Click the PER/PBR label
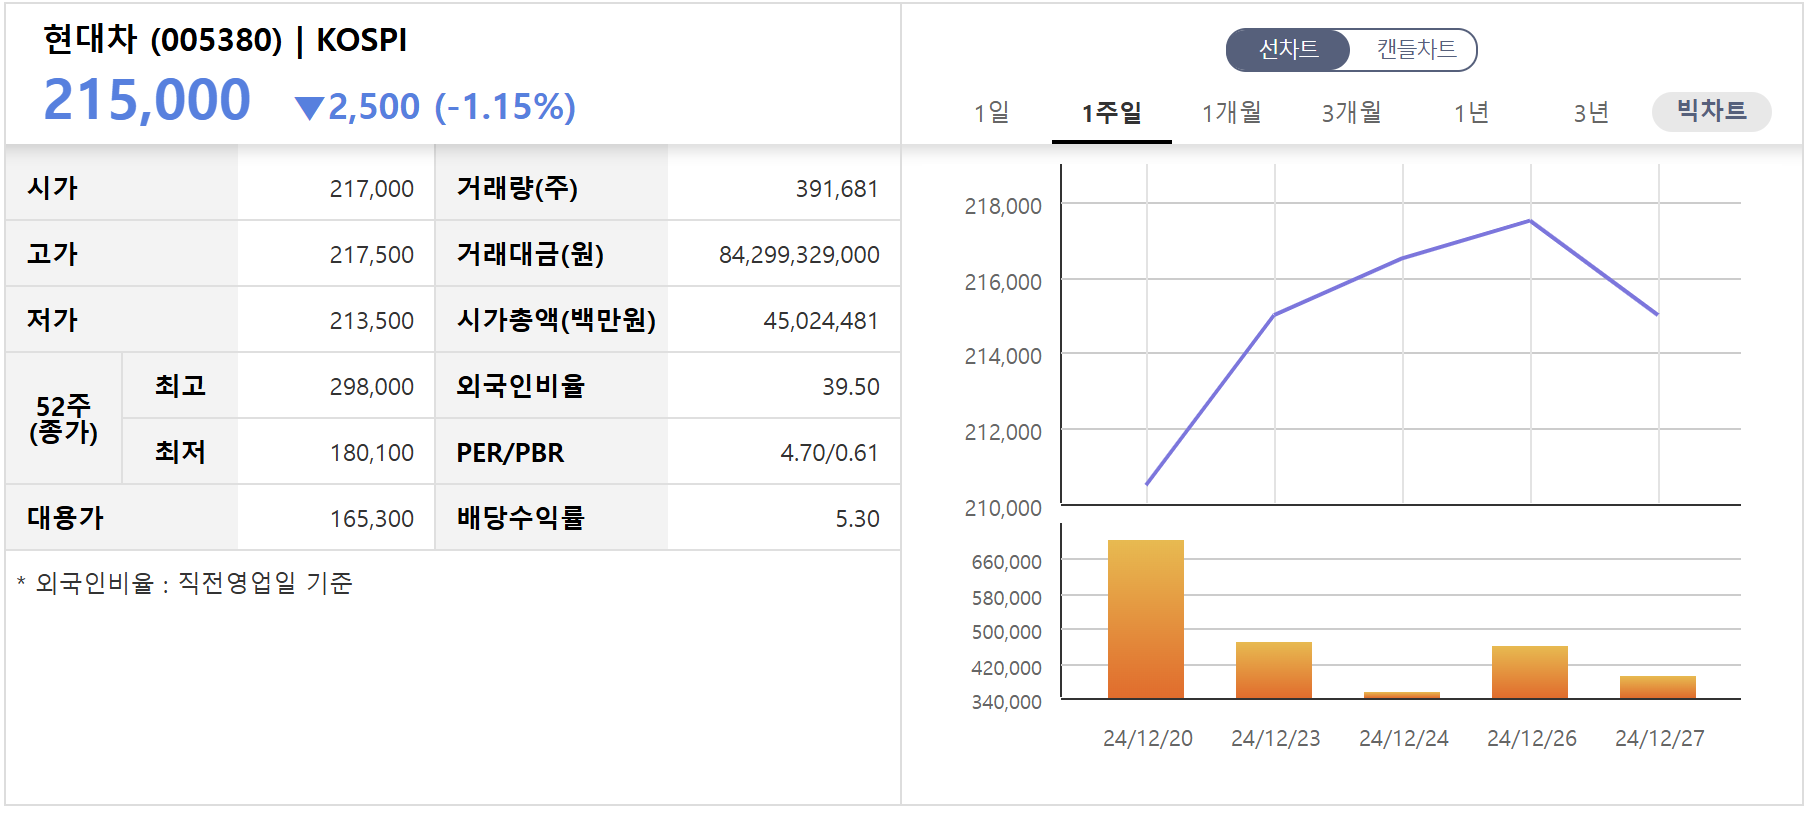The width and height of the screenshot is (1810, 814). (x=510, y=453)
